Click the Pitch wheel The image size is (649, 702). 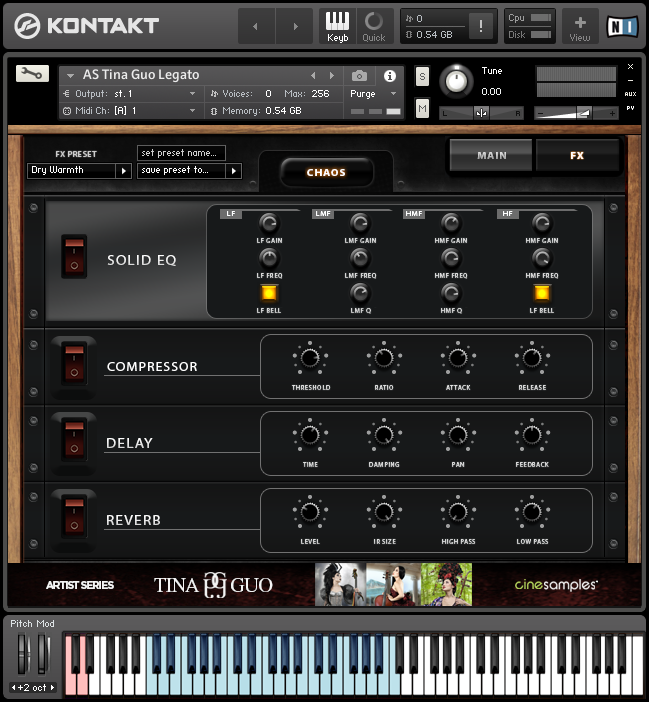coord(23,654)
